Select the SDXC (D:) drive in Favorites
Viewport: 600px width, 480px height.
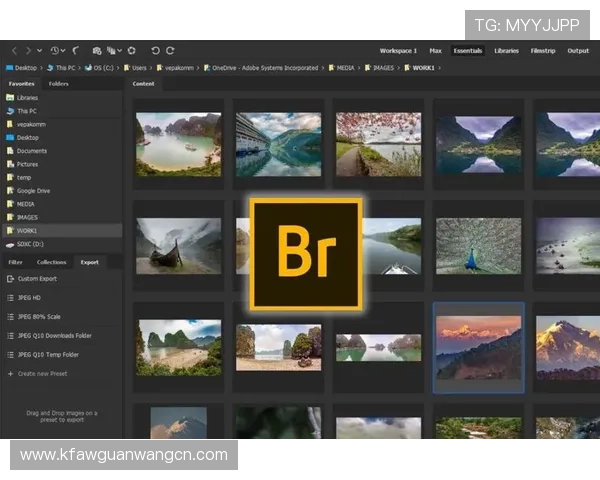[29, 243]
